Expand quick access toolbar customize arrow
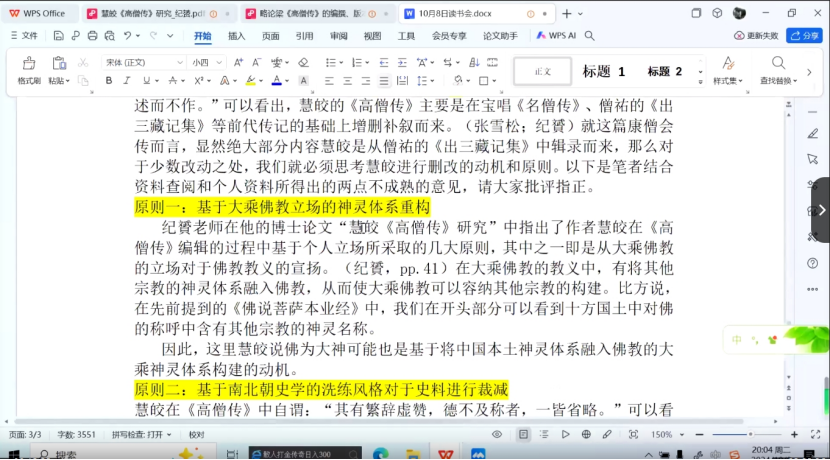This screenshot has width=830, height=460. coord(170,35)
